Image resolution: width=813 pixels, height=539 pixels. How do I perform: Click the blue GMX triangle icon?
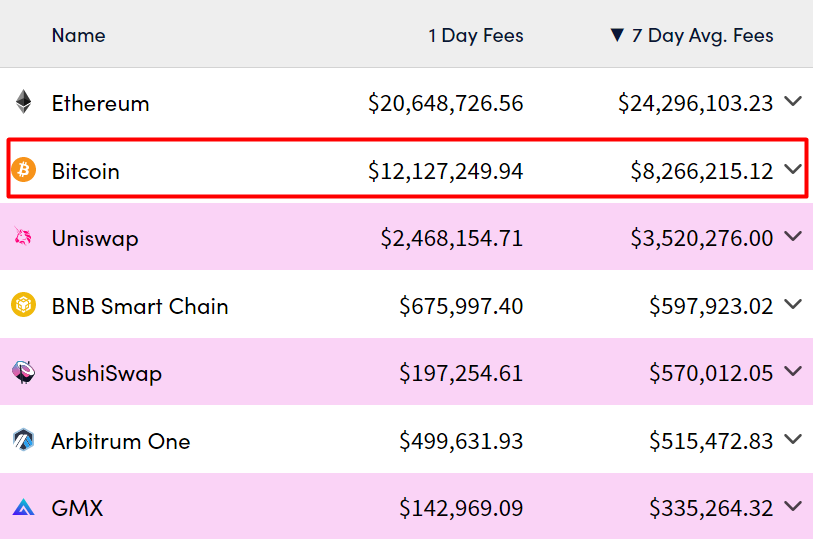23,508
